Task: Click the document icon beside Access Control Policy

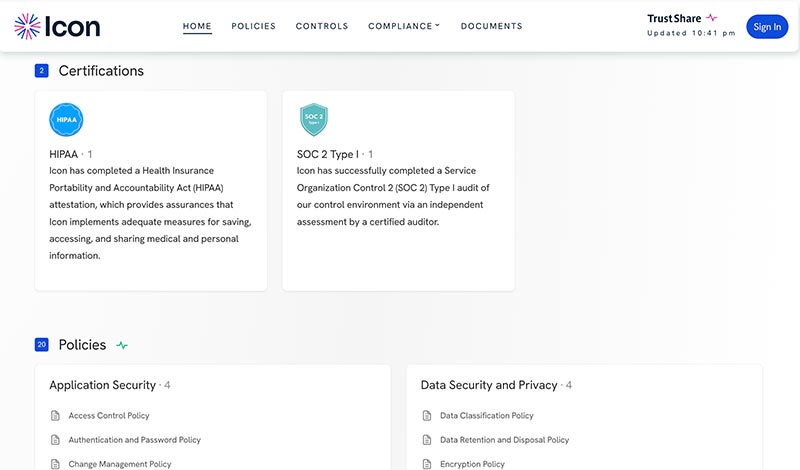Action: 55,415
